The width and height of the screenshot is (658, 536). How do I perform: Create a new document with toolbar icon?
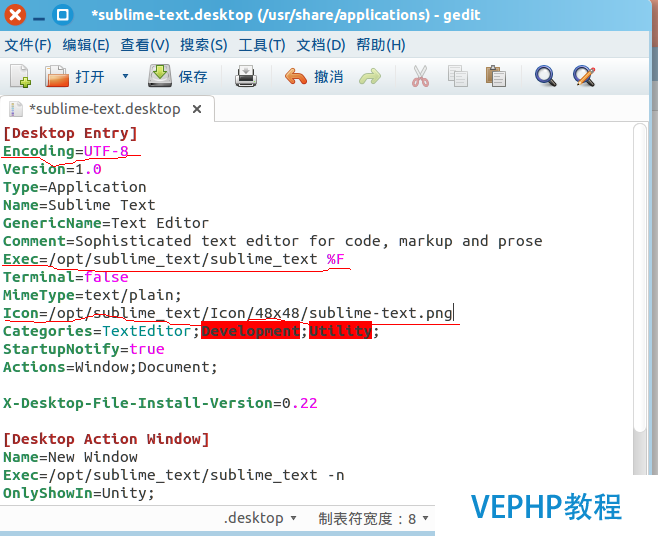coord(20,76)
